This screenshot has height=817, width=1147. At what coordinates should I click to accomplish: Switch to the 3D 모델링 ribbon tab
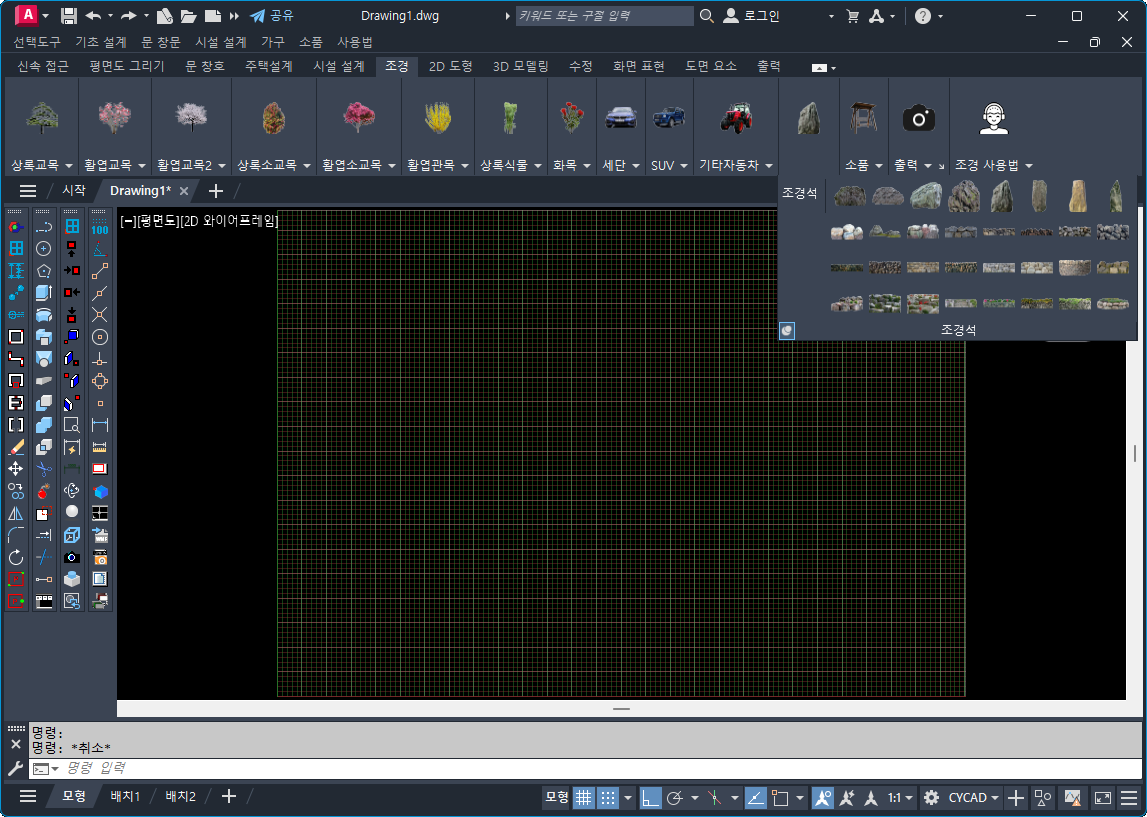(520, 66)
